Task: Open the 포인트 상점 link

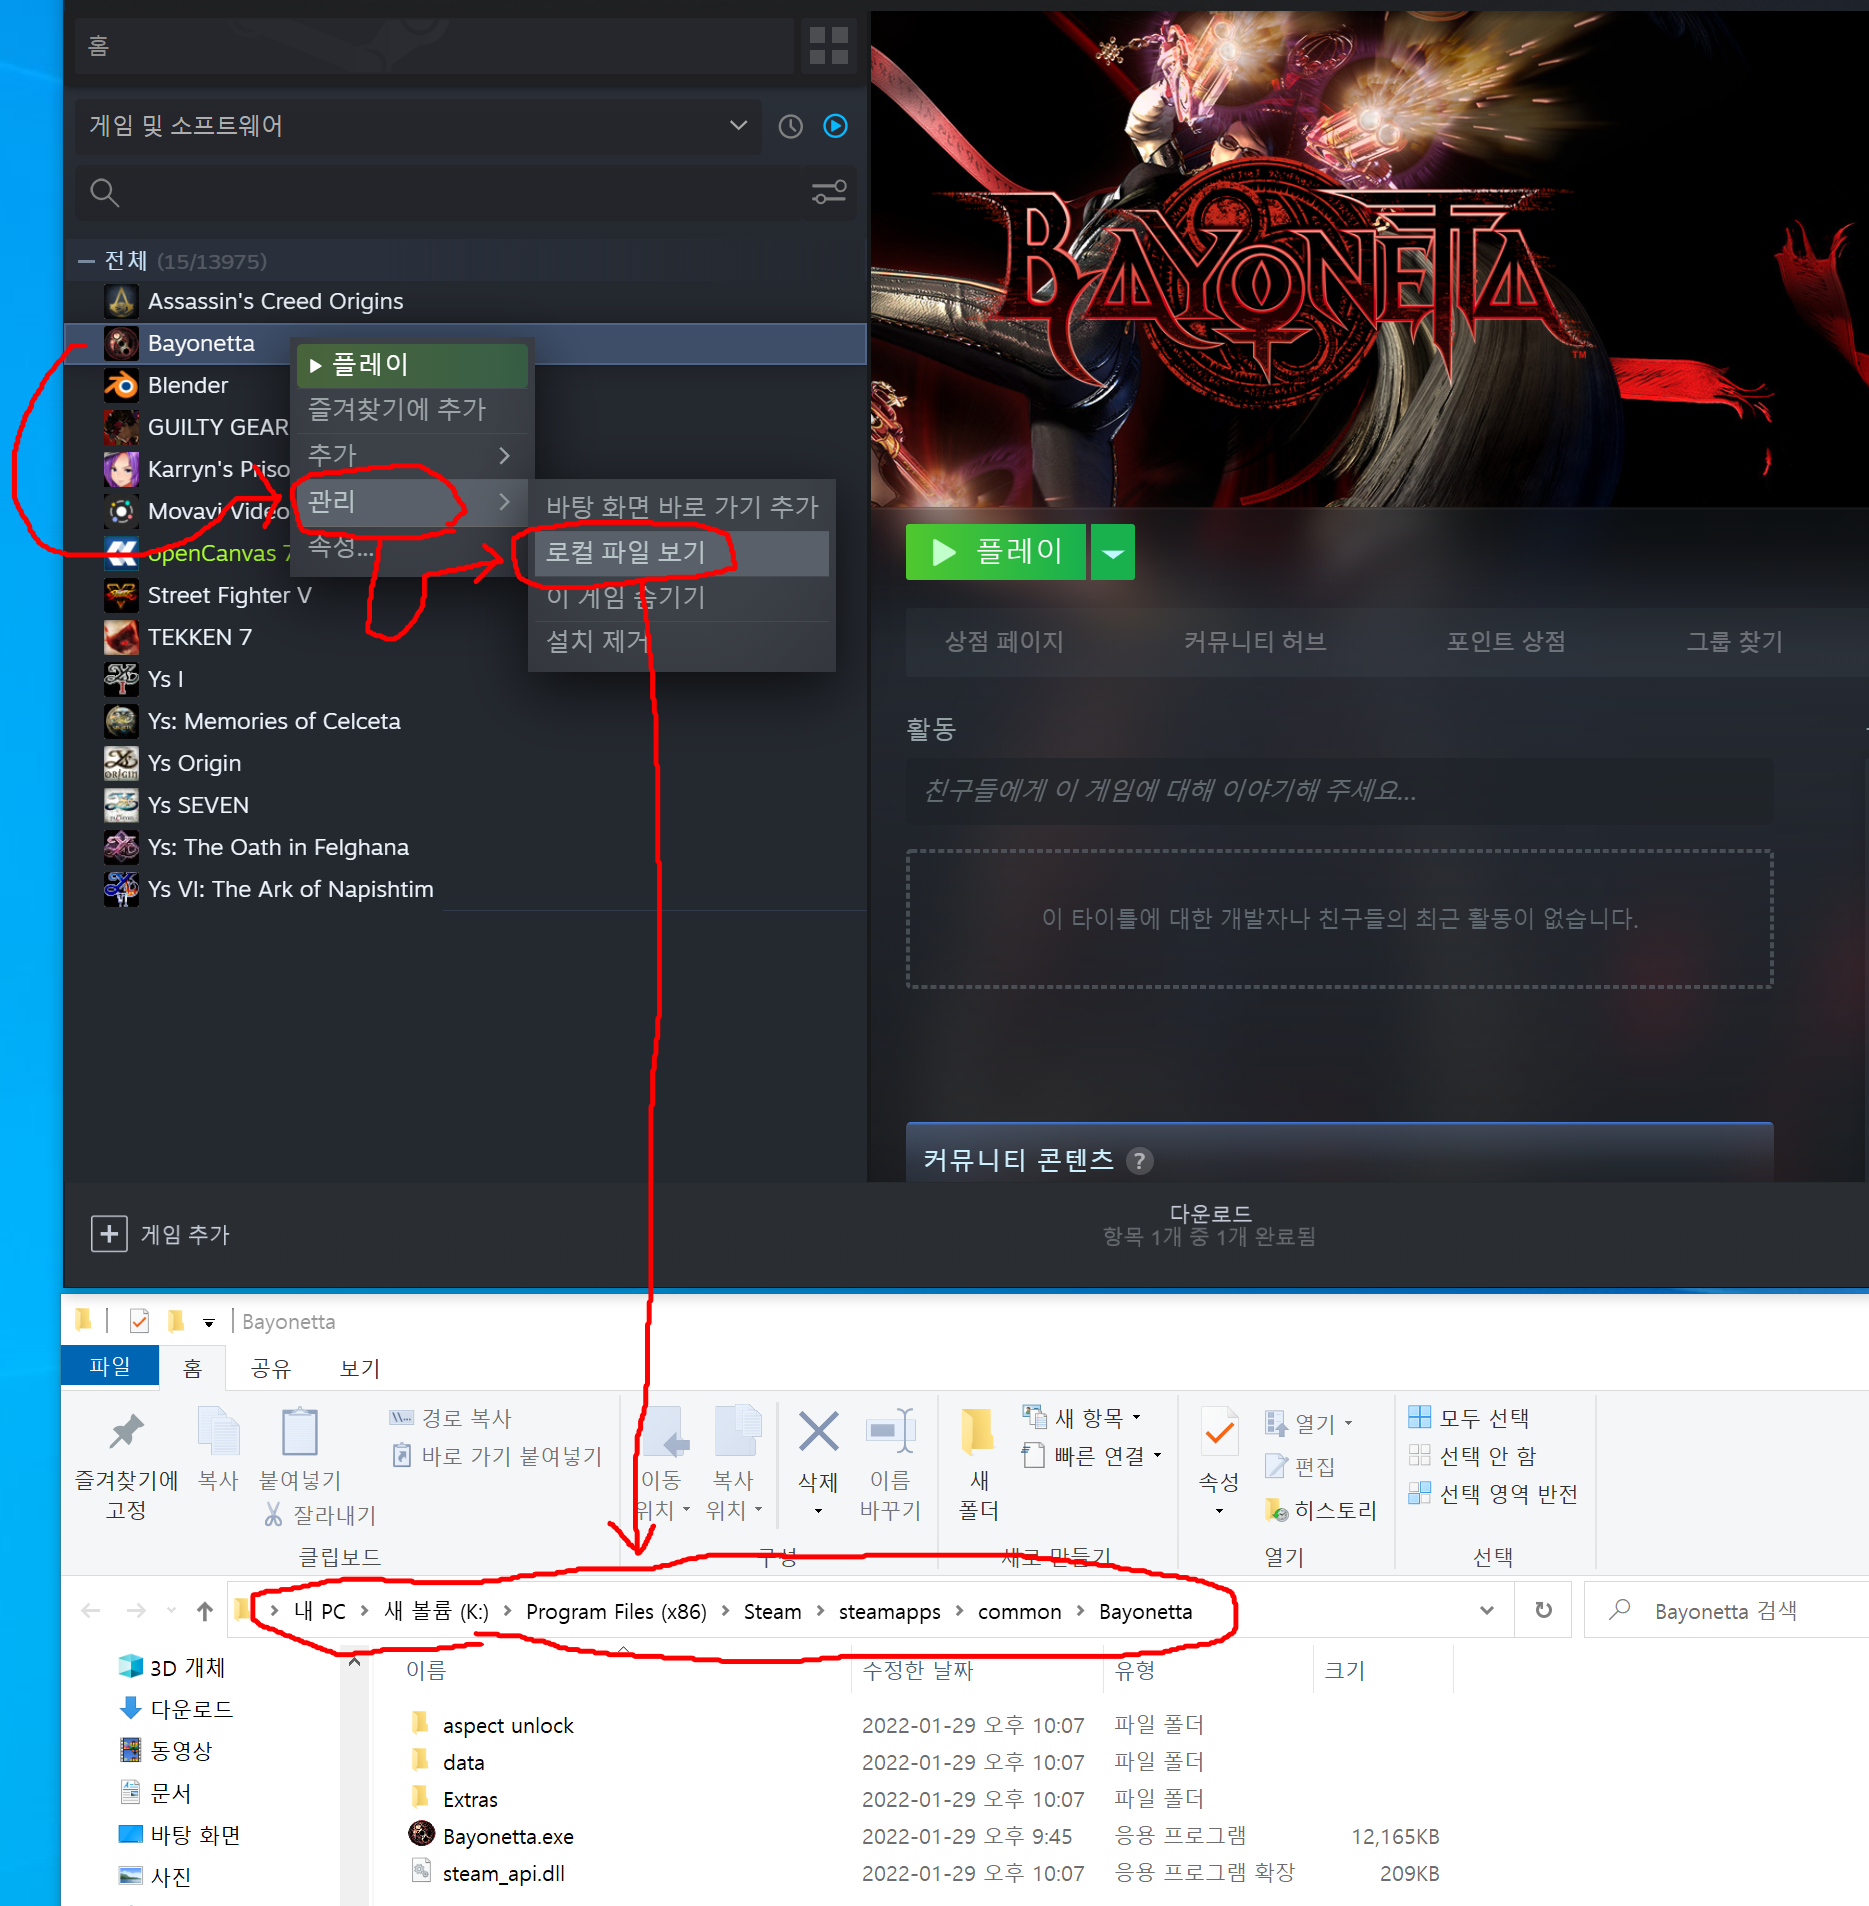Action: pos(1506,641)
